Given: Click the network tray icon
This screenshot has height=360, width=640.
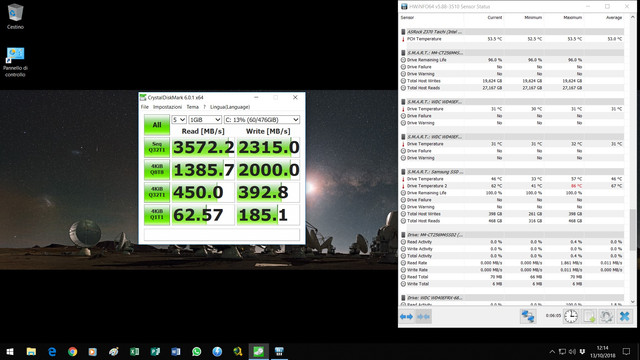Looking at the screenshot, I should (562, 351).
